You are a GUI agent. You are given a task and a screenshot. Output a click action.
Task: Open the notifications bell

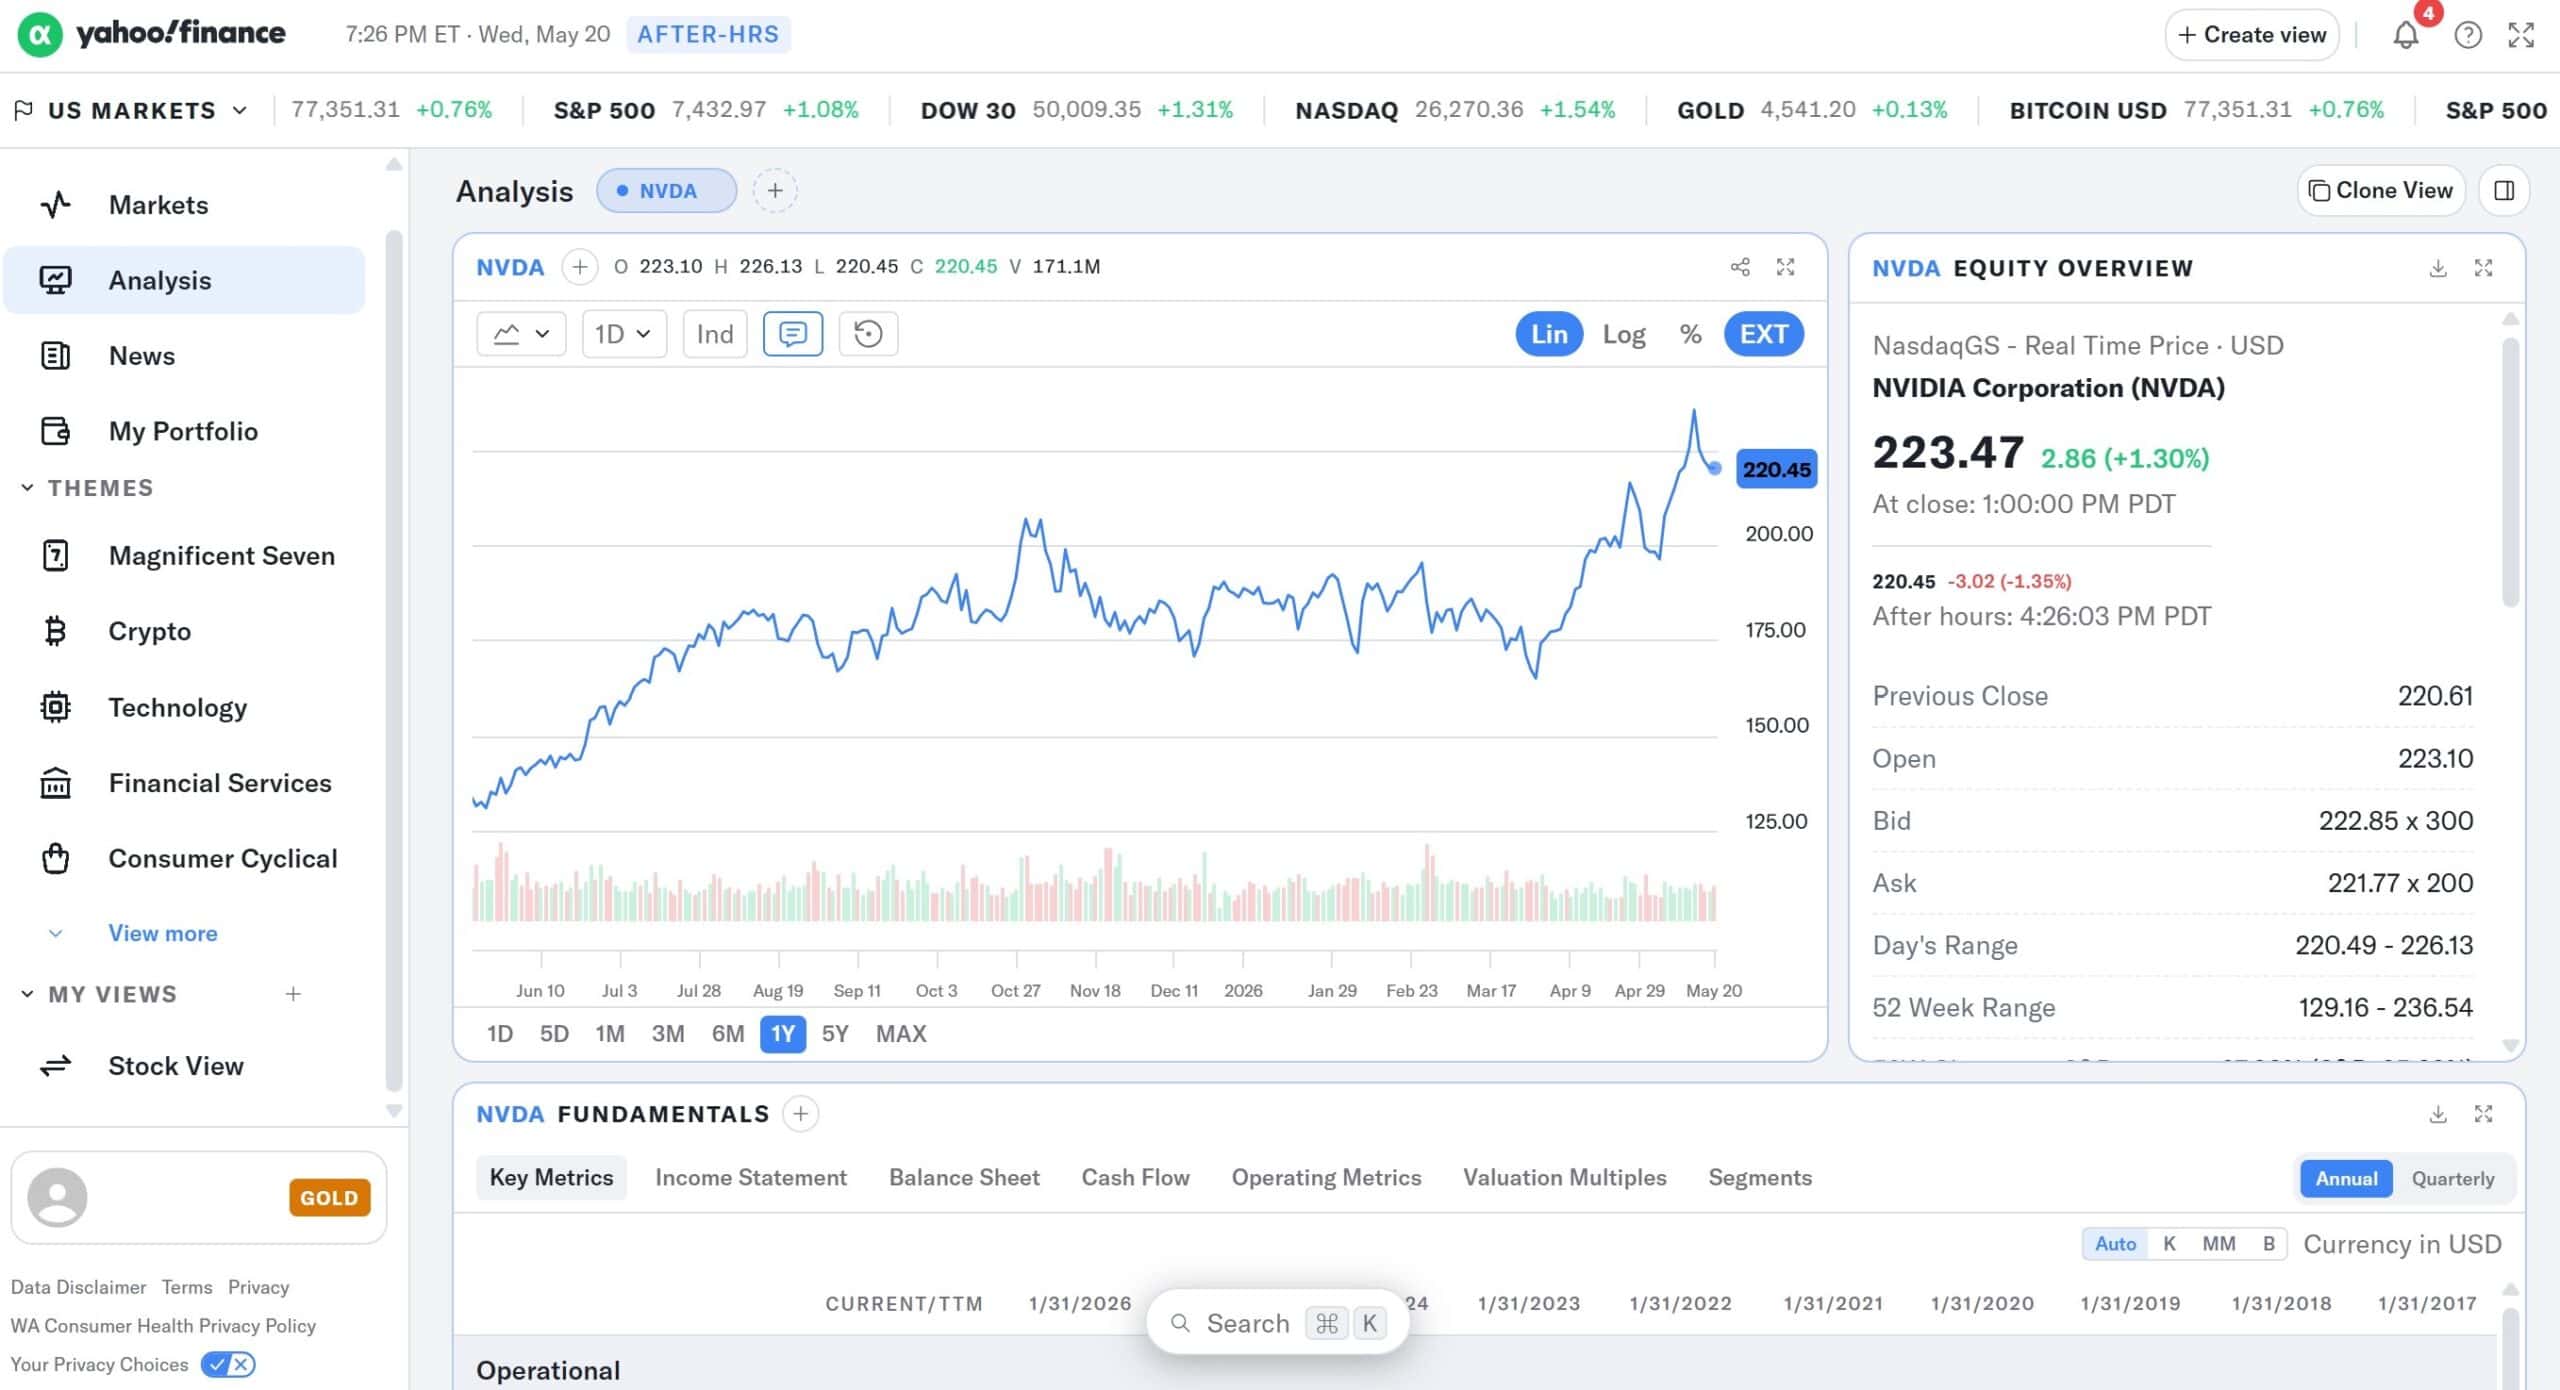[2405, 35]
